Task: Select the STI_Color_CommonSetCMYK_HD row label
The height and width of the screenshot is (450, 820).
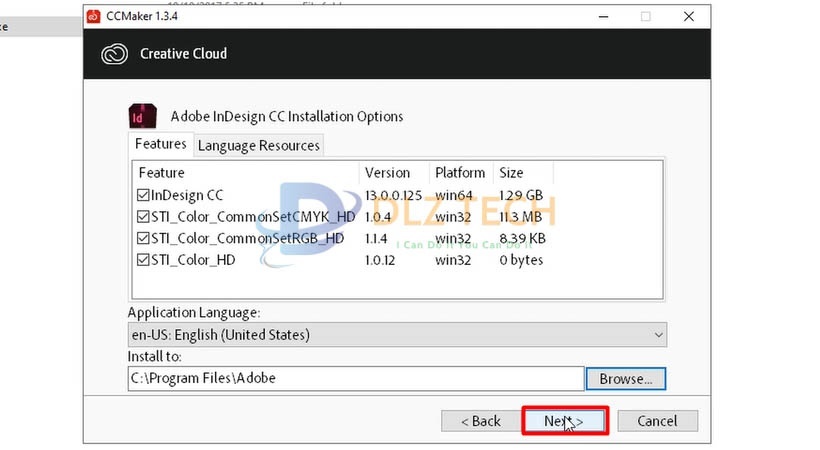Action: click(253, 217)
